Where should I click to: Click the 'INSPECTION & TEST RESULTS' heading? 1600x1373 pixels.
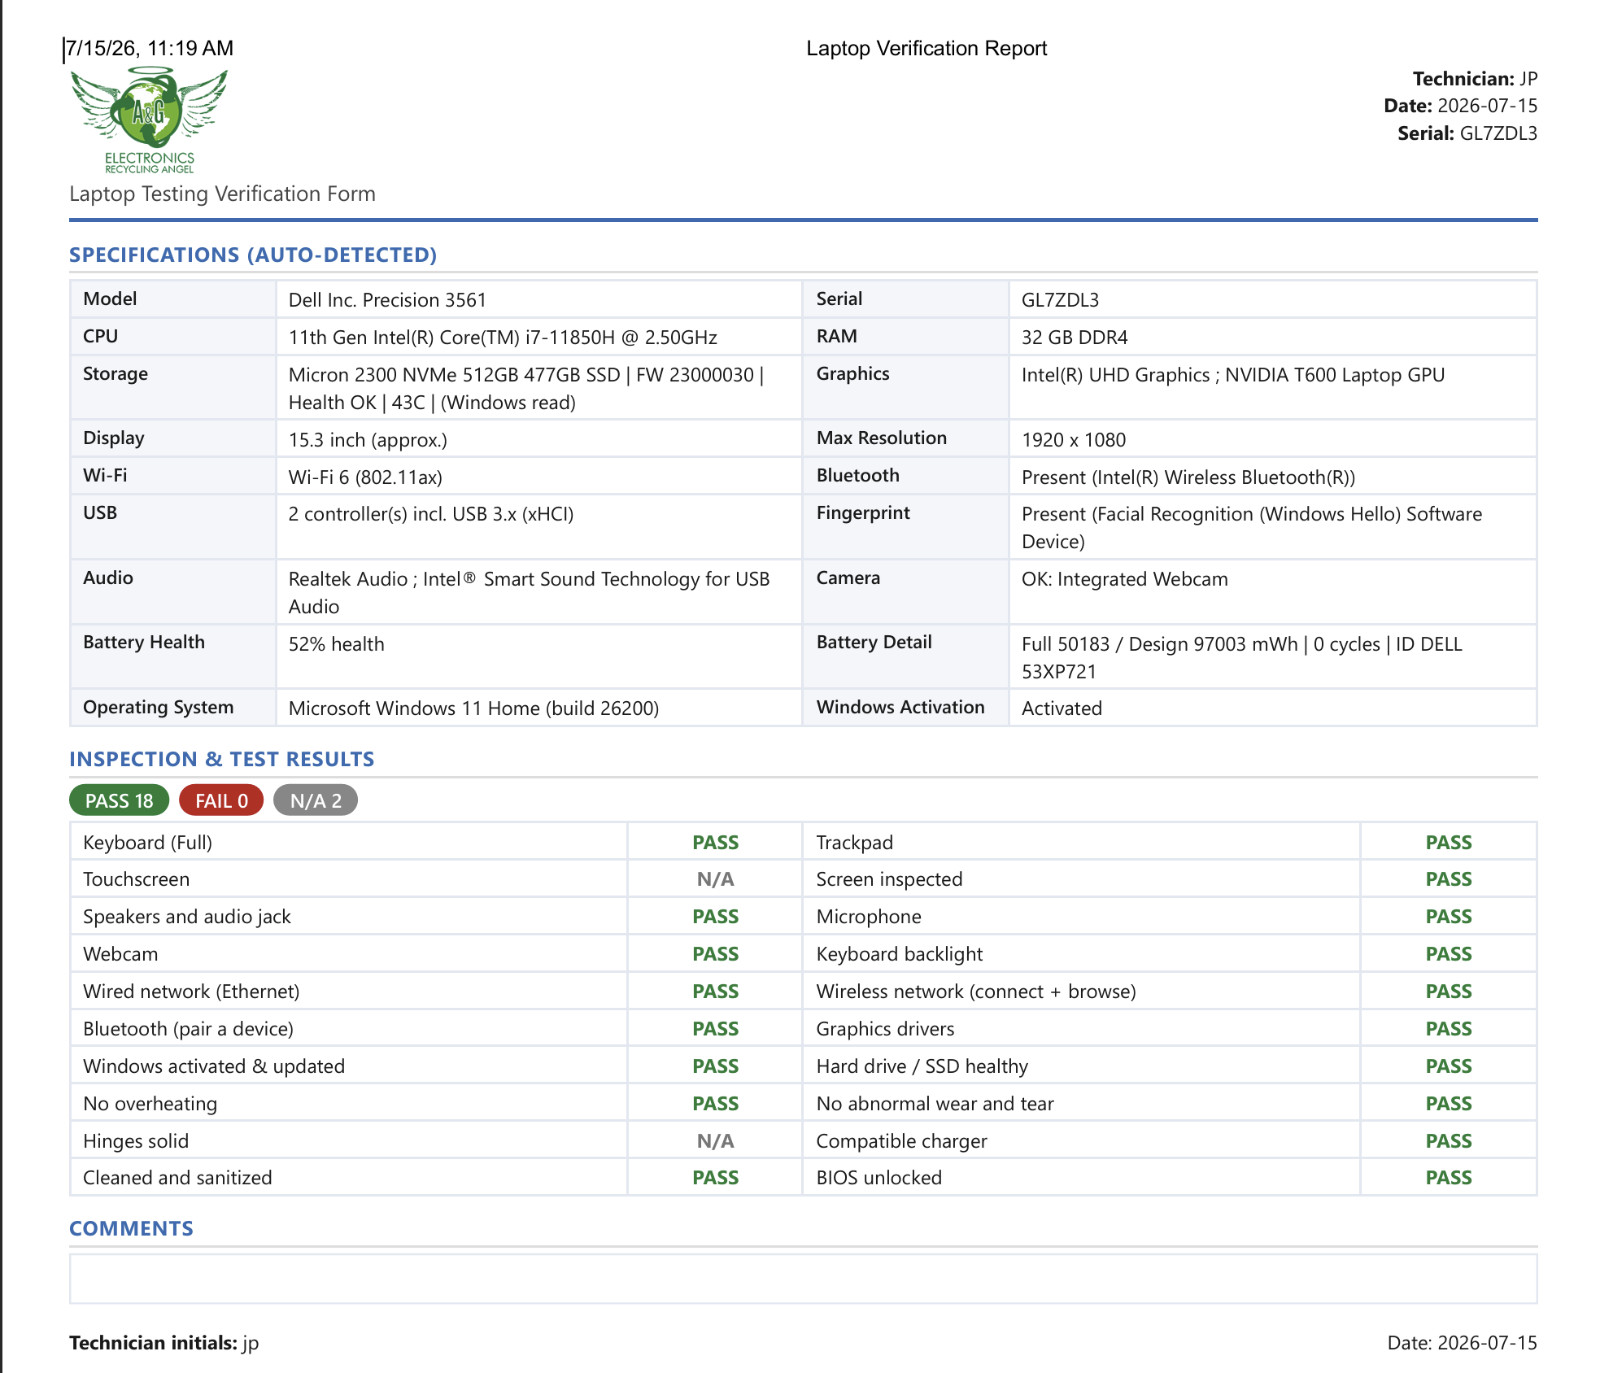point(222,759)
